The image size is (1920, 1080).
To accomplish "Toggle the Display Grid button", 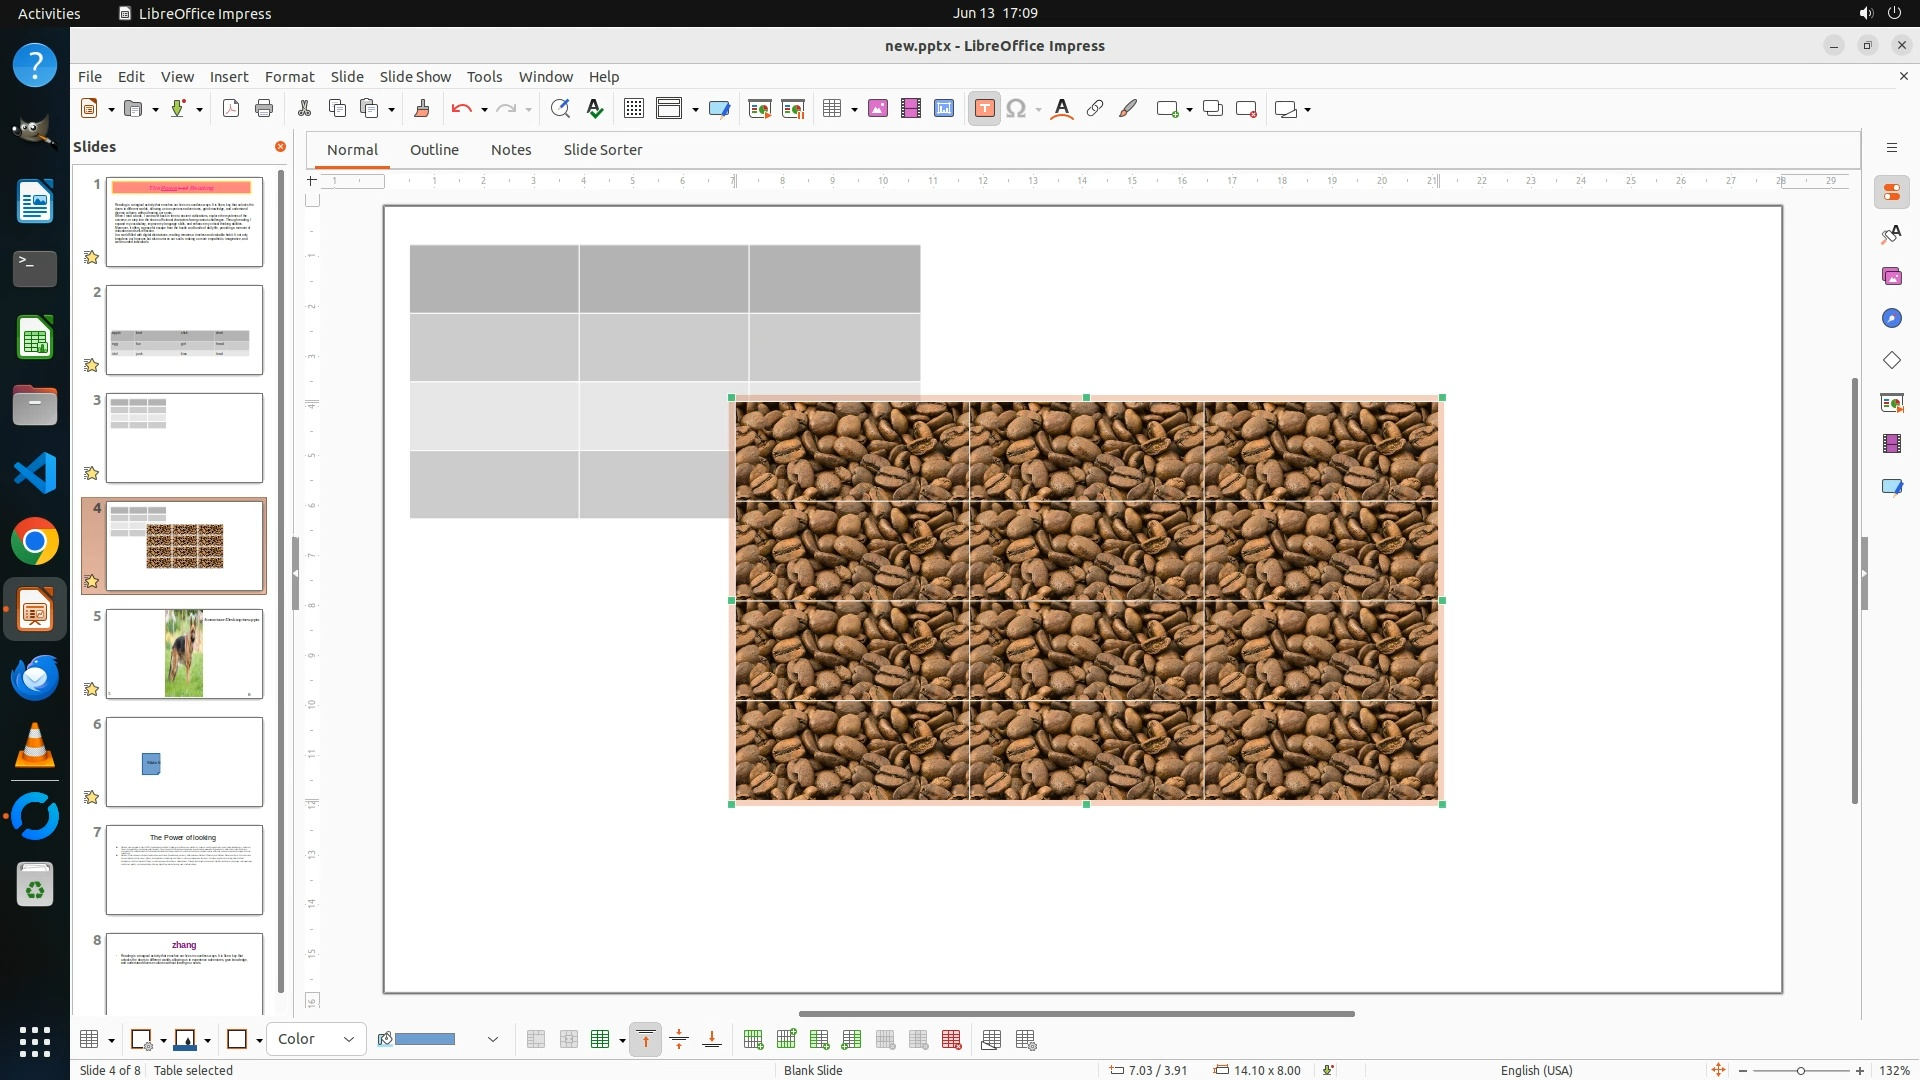I will point(633,109).
